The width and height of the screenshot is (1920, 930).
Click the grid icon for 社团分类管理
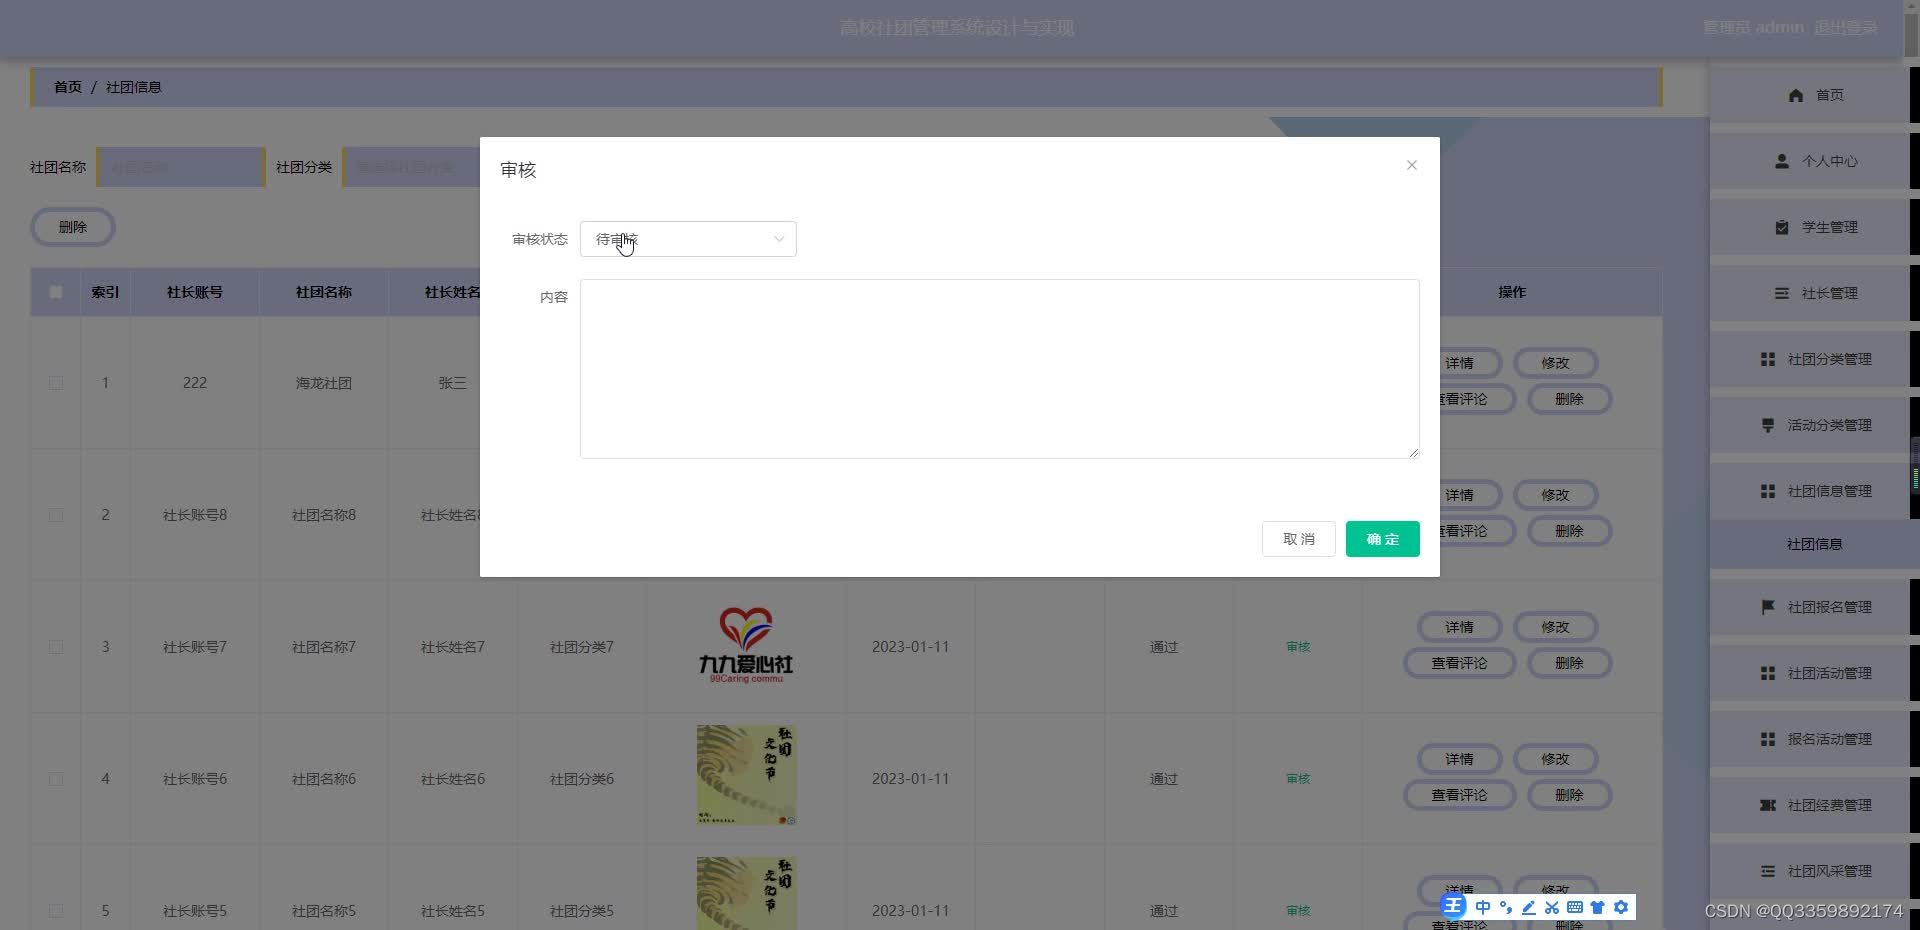tap(1767, 359)
